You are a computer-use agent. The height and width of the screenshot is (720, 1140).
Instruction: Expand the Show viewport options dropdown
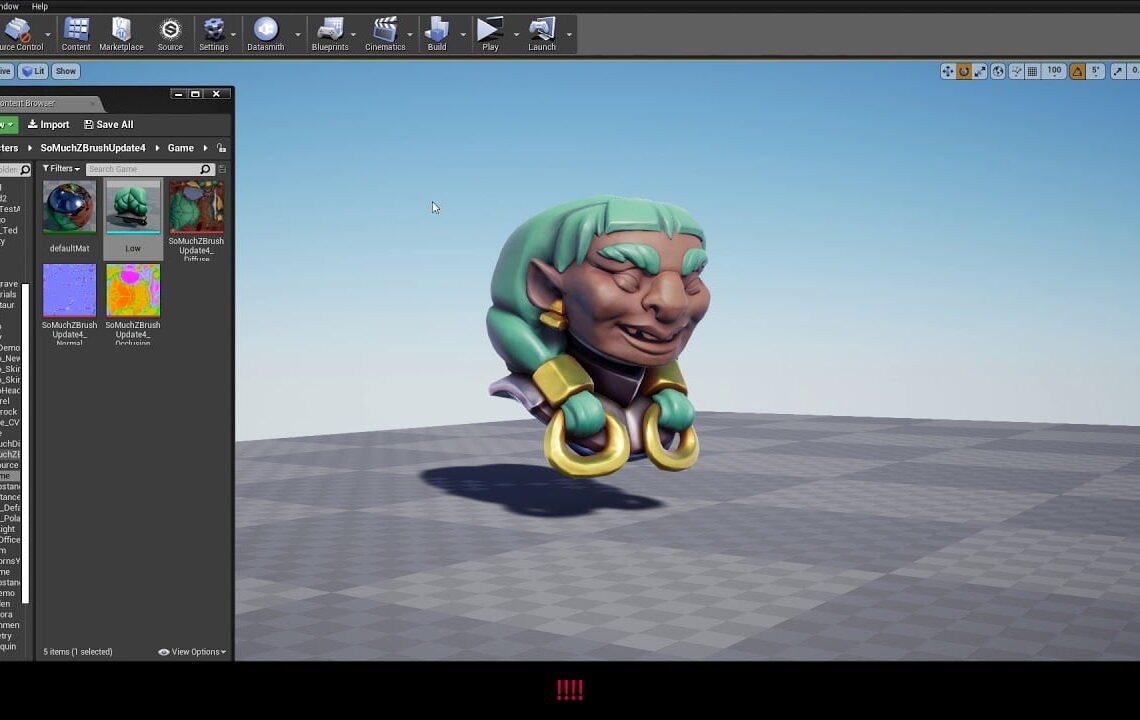(x=66, y=70)
